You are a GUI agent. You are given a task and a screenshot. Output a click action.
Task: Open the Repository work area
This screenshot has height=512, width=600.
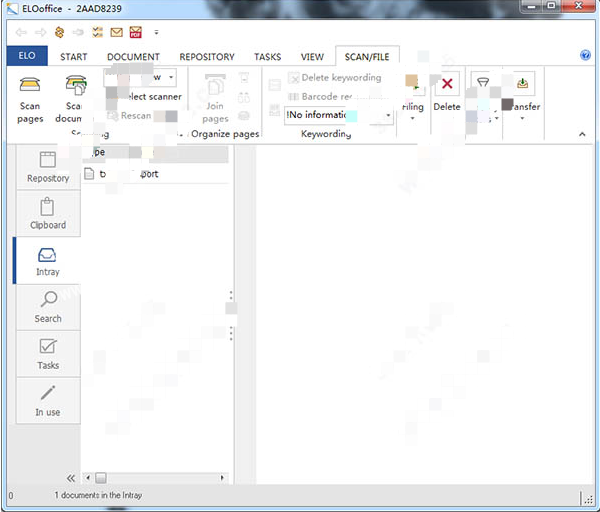click(x=48, y=167)
